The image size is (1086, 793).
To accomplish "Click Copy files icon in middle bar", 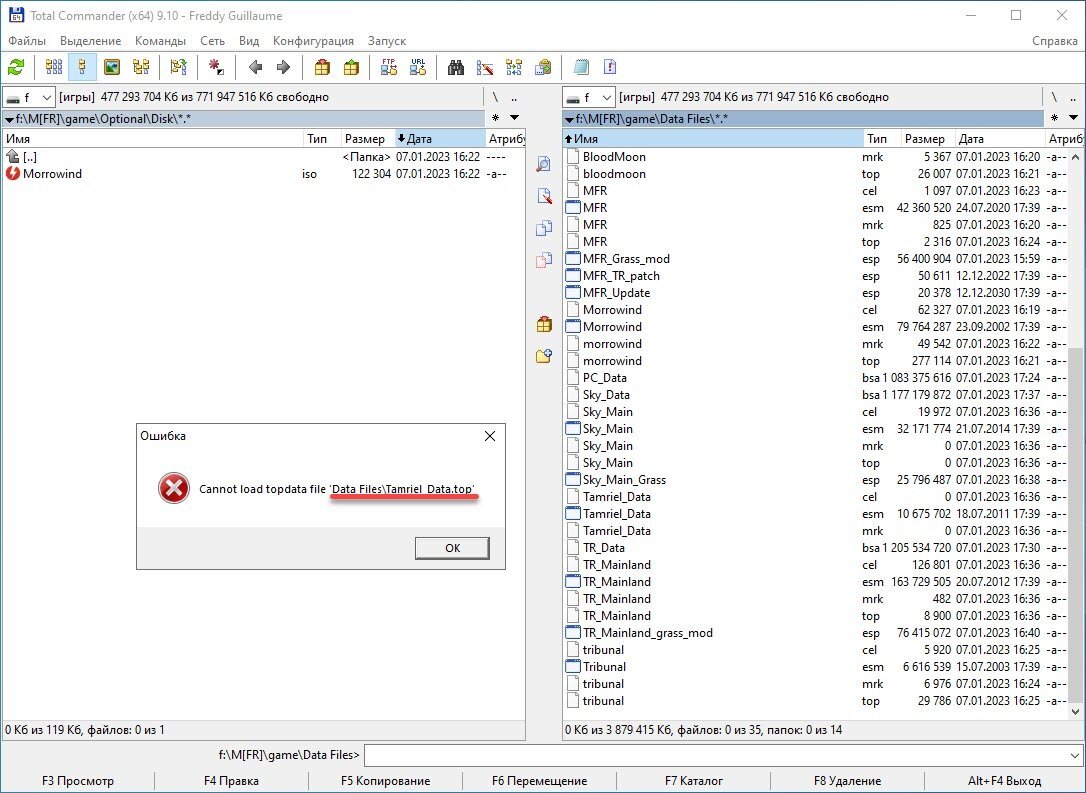I will [544, 228].
